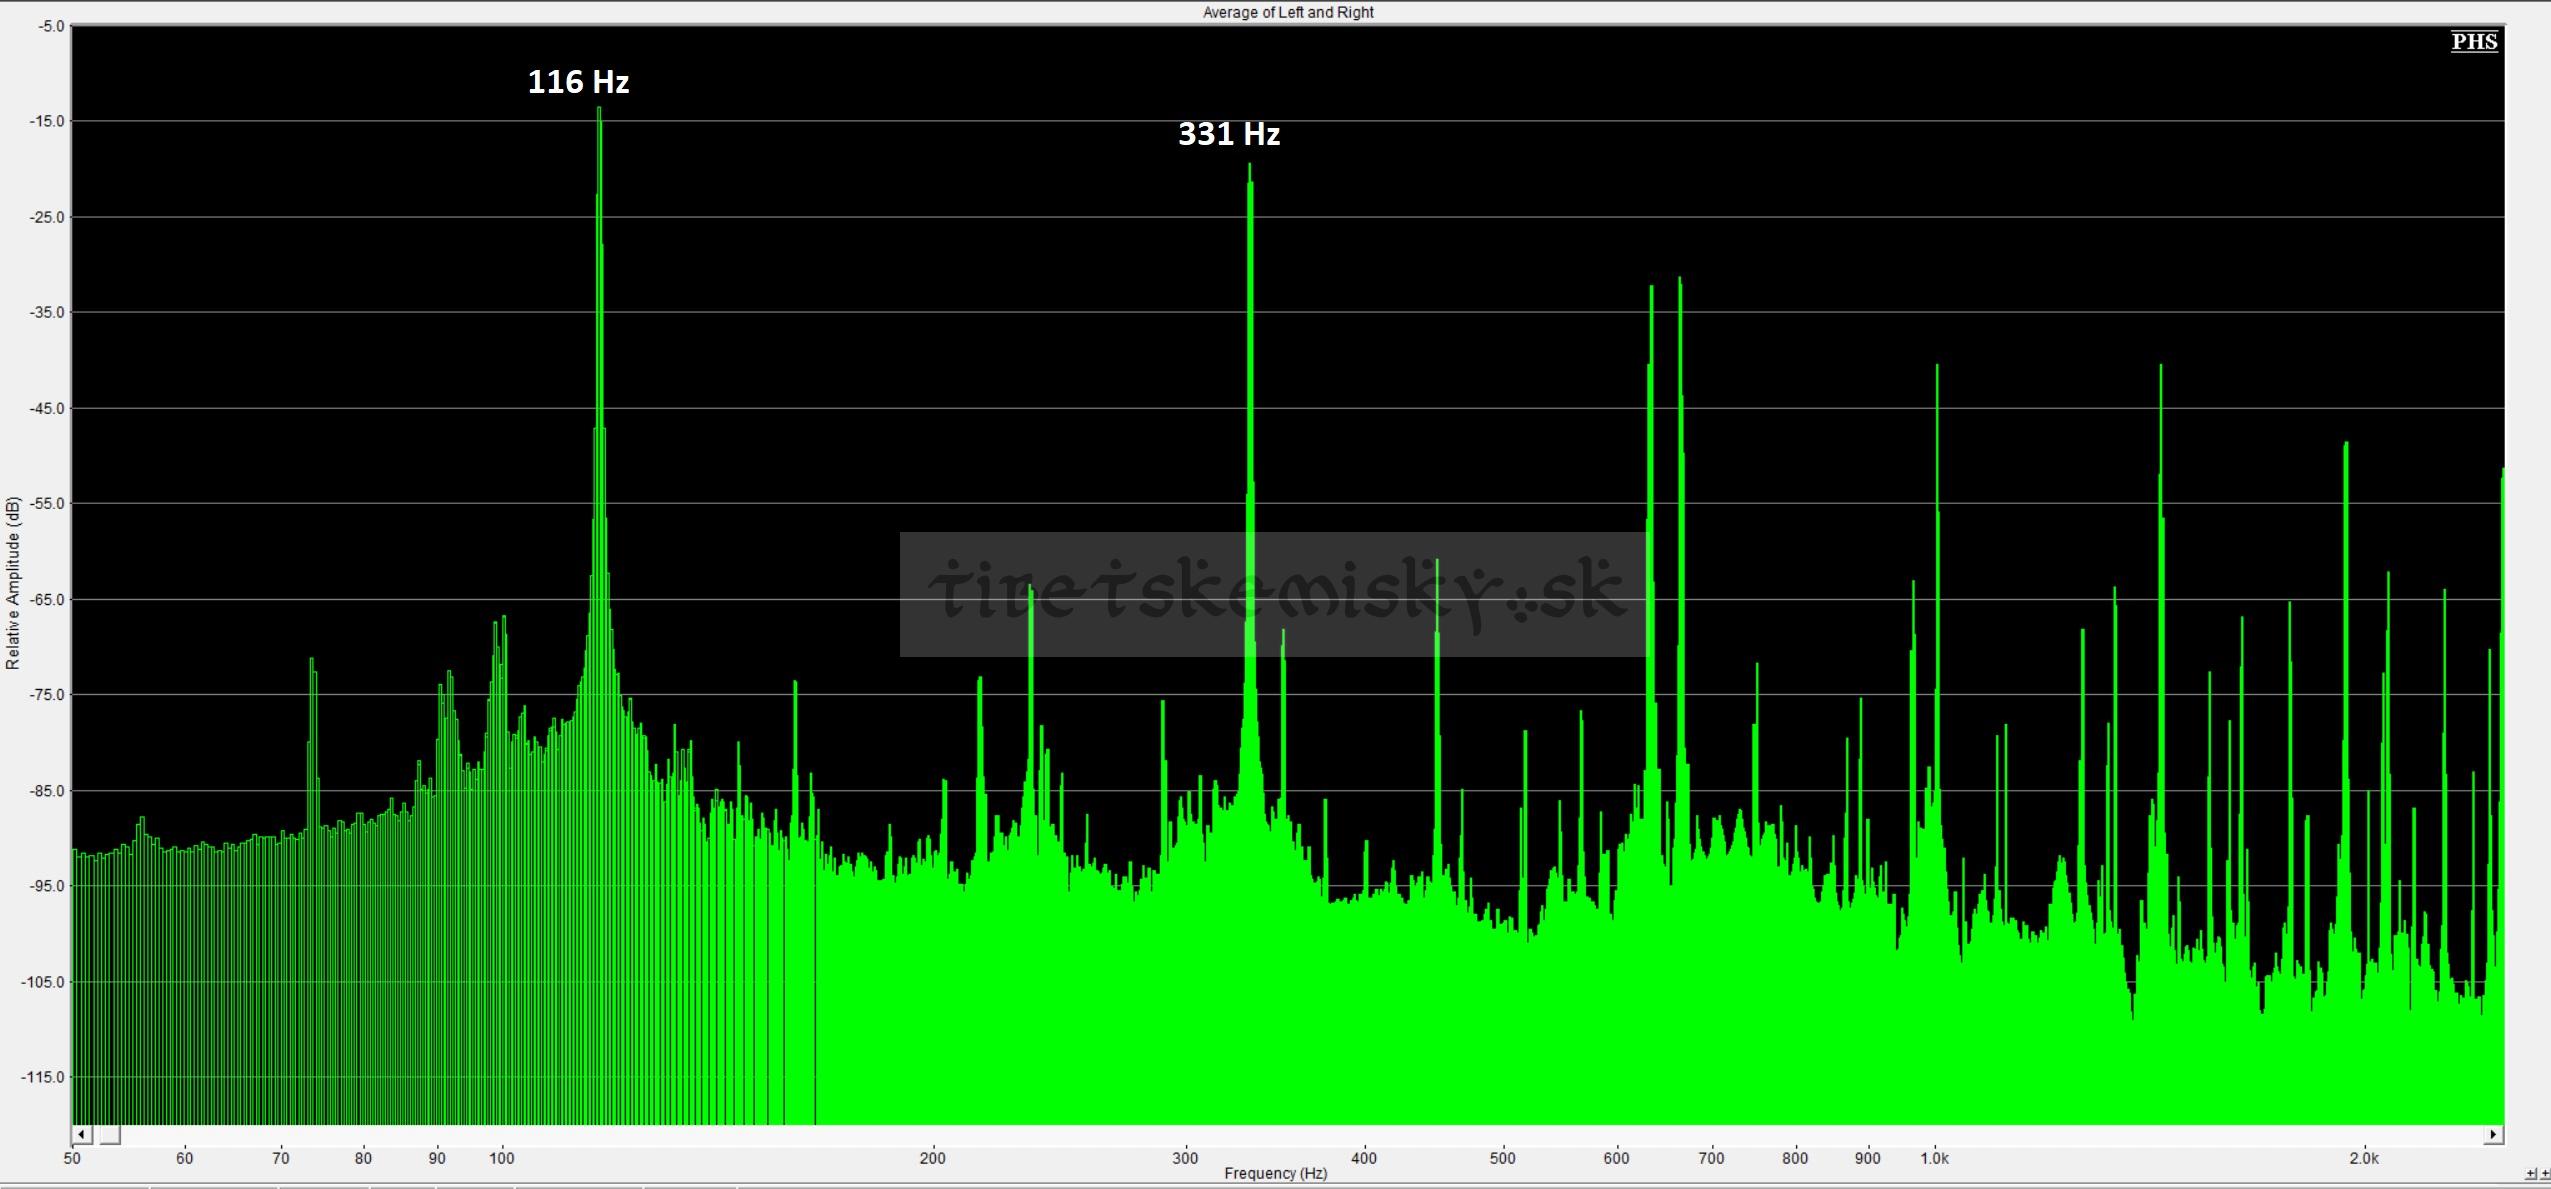Click the '331 Hz' peak label
The height and width of the screenshot is (1189, 2551).
click(1229, 134)
